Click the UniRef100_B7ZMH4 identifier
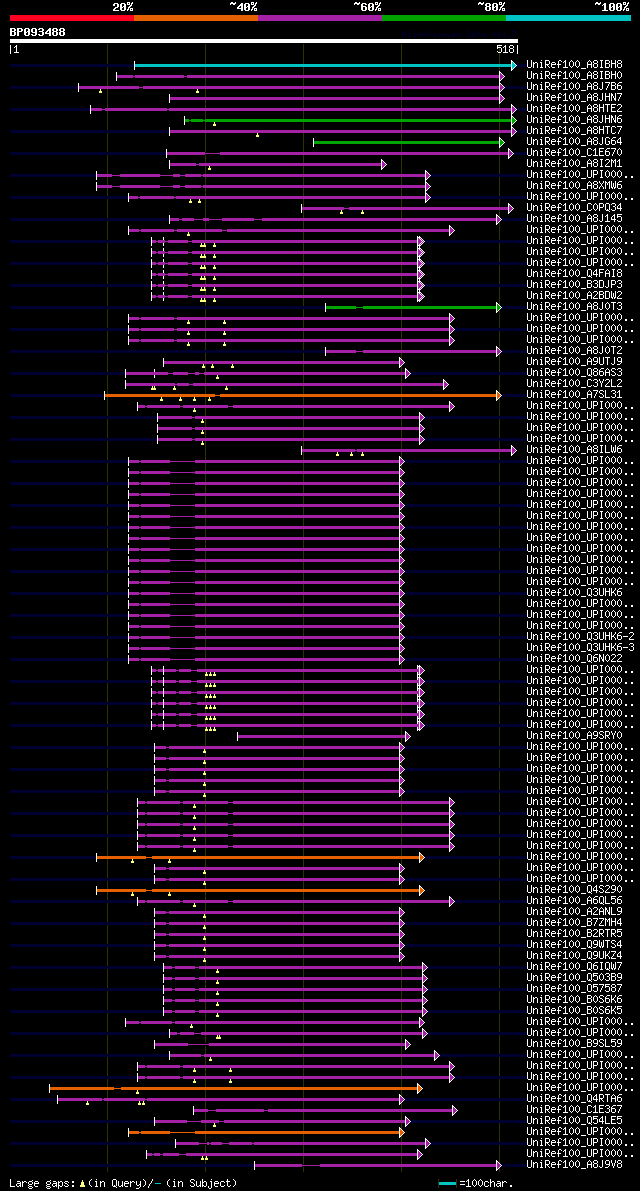 574,923
